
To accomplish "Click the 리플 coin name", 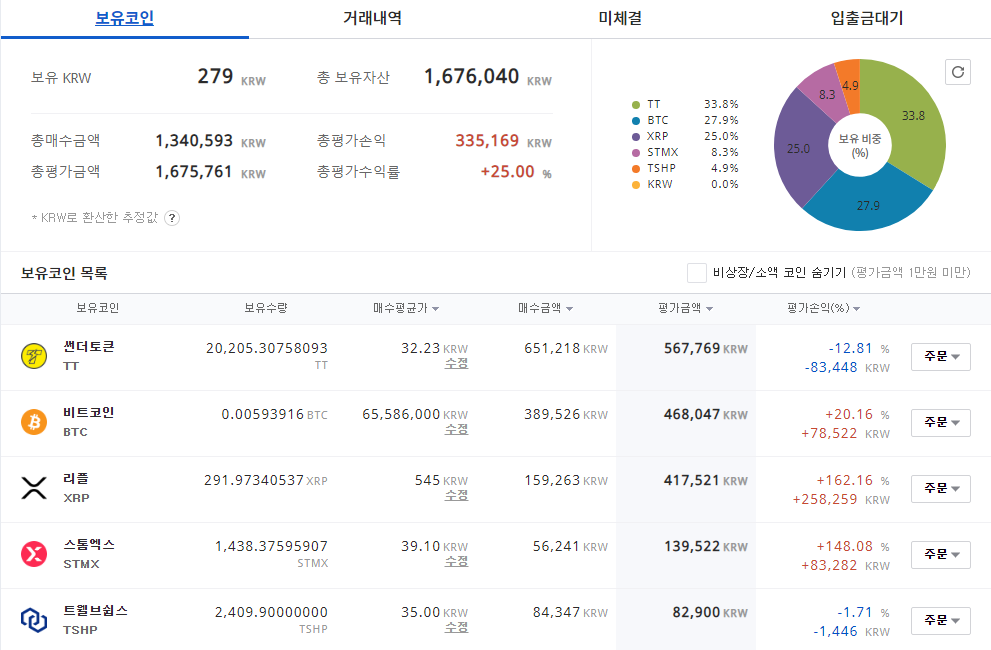I will tap(76, 479).
